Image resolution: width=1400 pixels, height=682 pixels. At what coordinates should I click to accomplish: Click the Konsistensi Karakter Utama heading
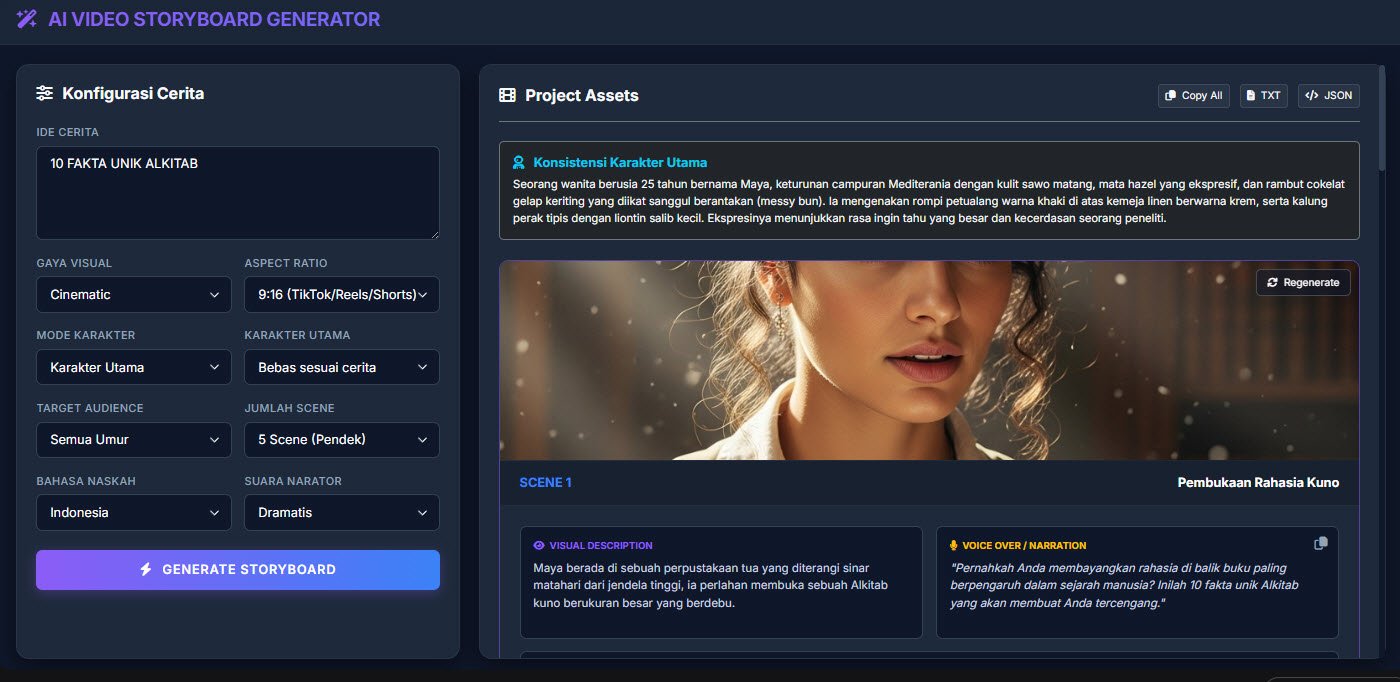coord(620,162)
